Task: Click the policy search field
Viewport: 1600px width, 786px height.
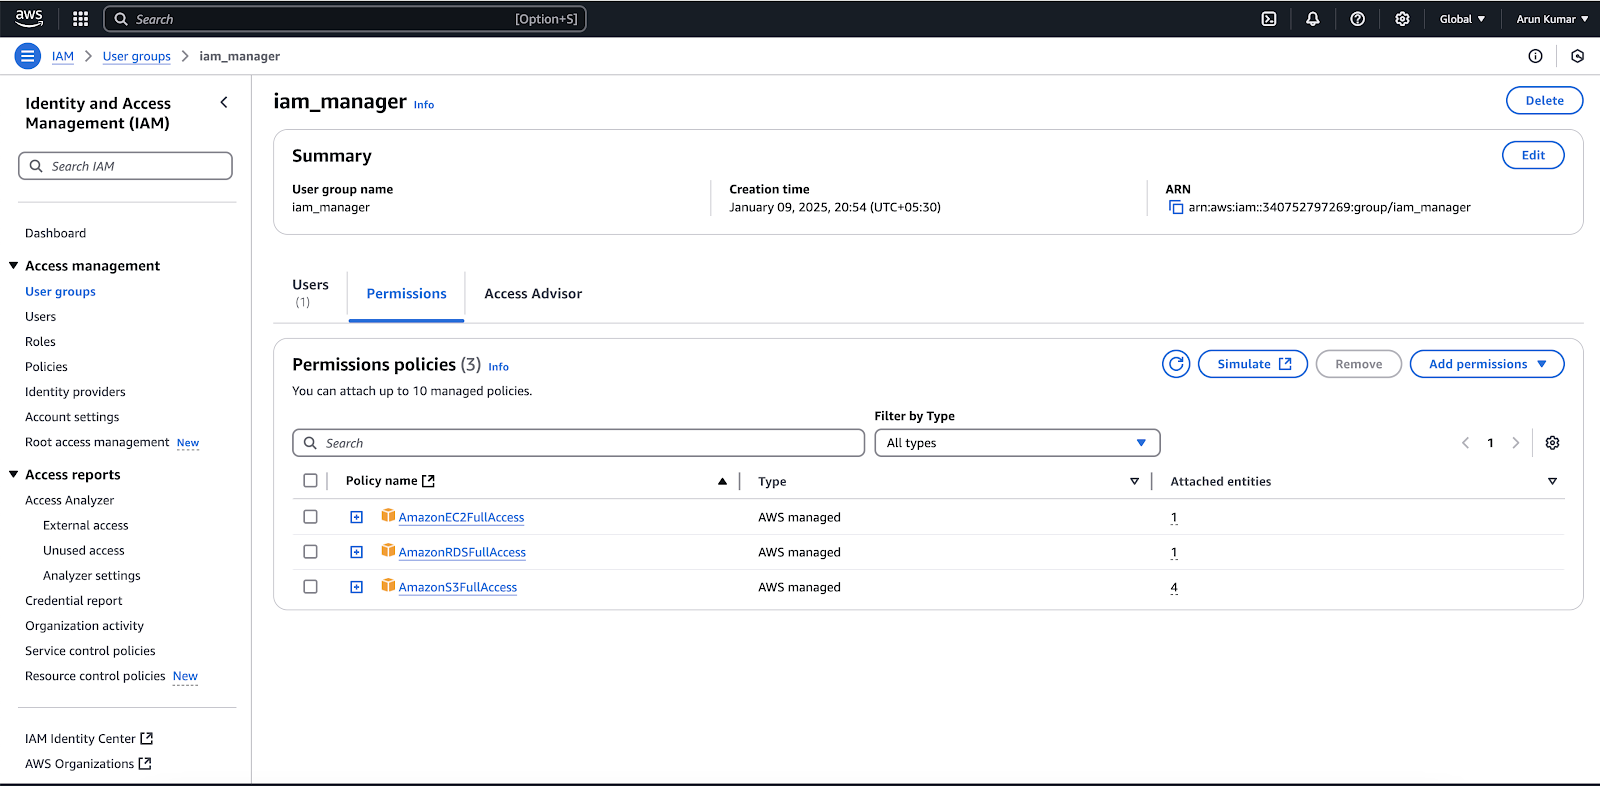Action: pyautogui.click(x=578, y=443)
